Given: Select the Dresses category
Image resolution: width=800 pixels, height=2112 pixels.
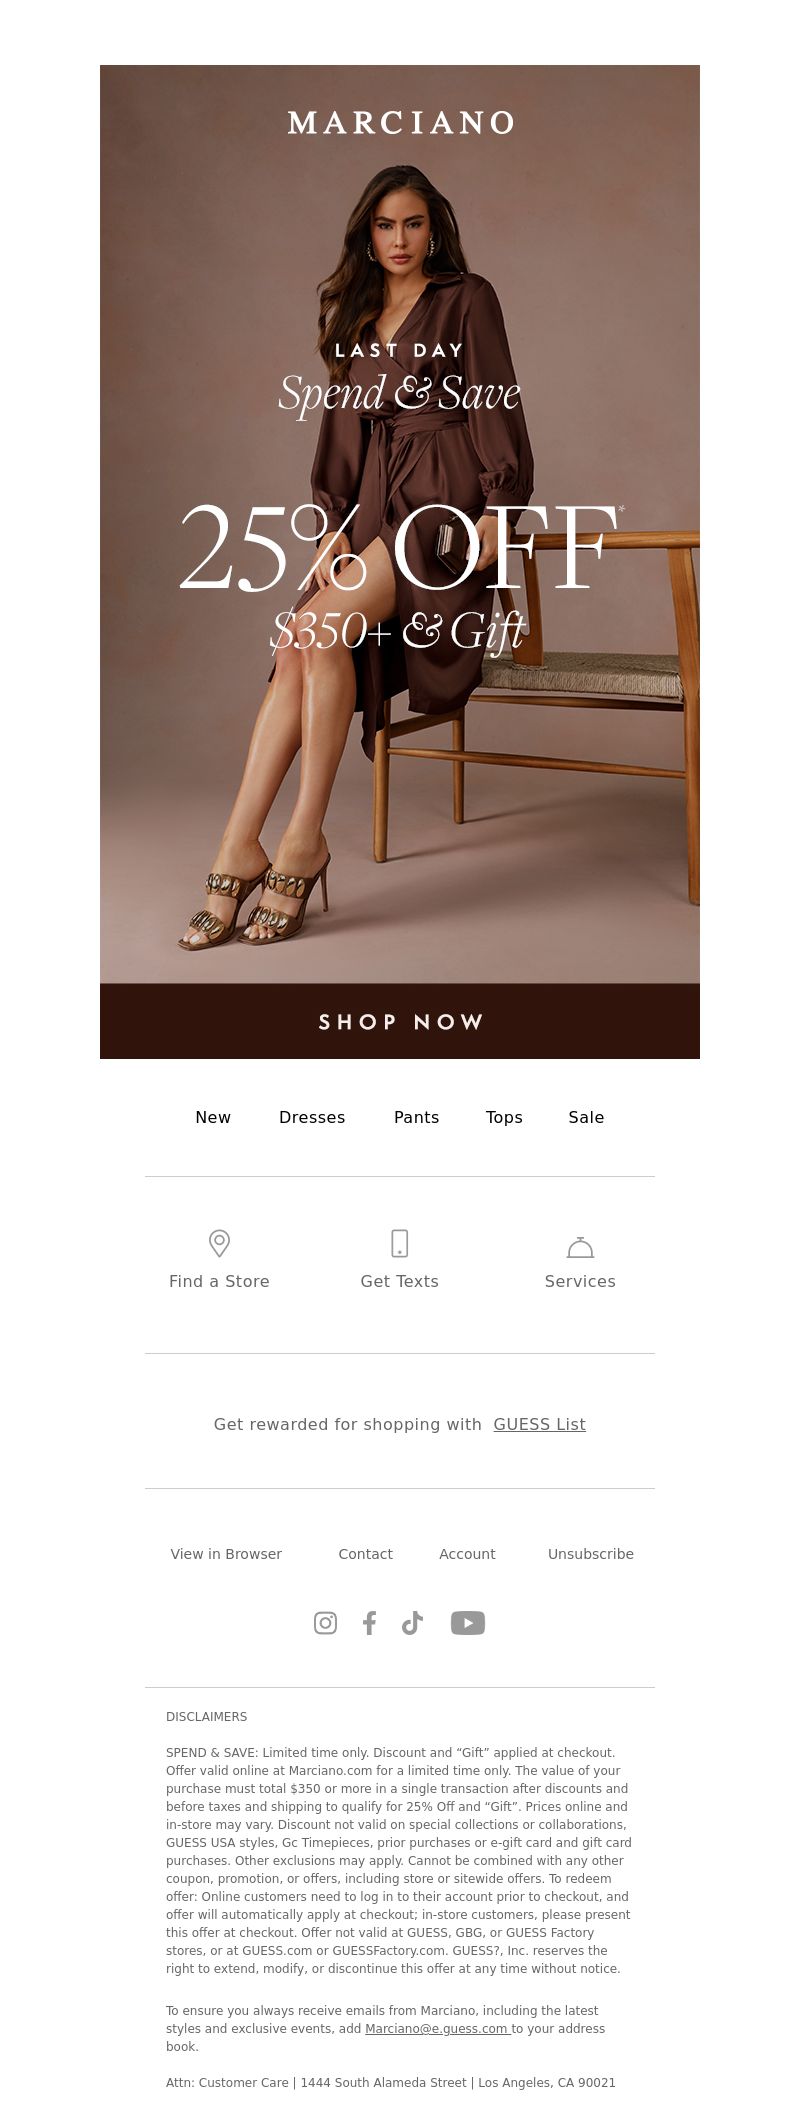Looking at the screenshot, I should 312,1117.
